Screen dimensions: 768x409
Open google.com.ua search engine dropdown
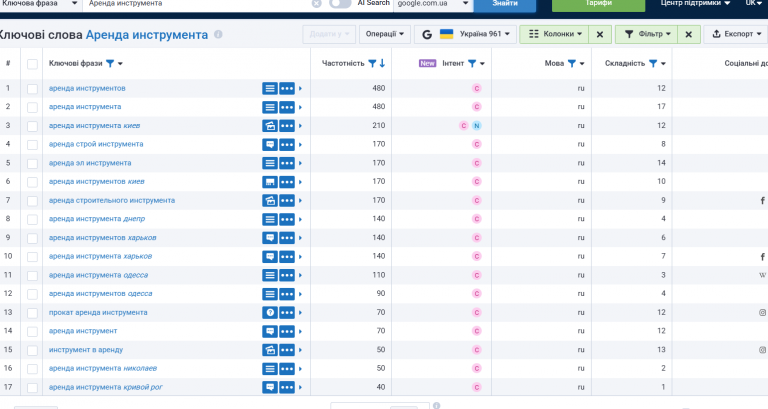[433, 3]
